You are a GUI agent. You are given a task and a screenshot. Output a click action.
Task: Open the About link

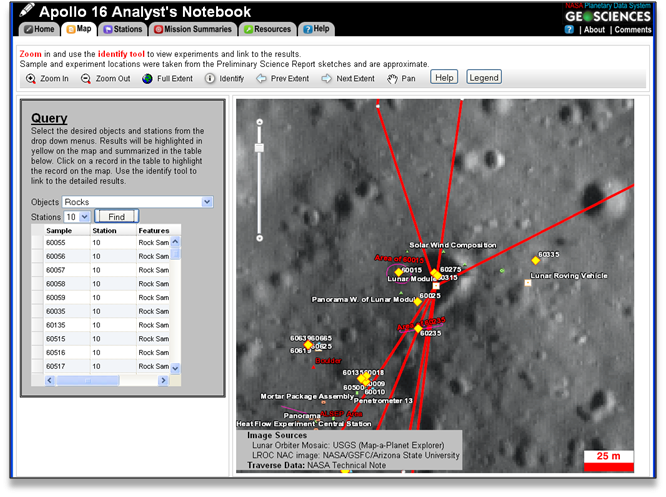click(594, 30)
